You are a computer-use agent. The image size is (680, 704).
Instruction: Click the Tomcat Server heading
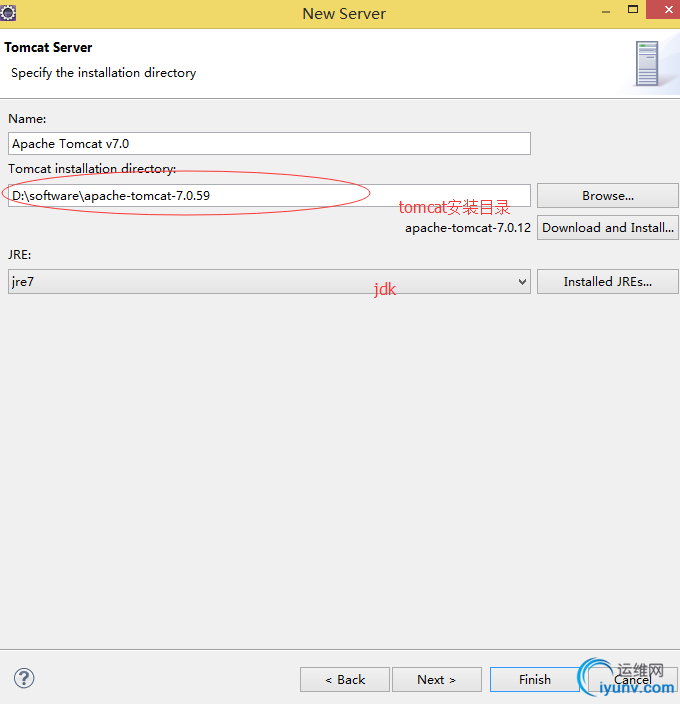48,48
